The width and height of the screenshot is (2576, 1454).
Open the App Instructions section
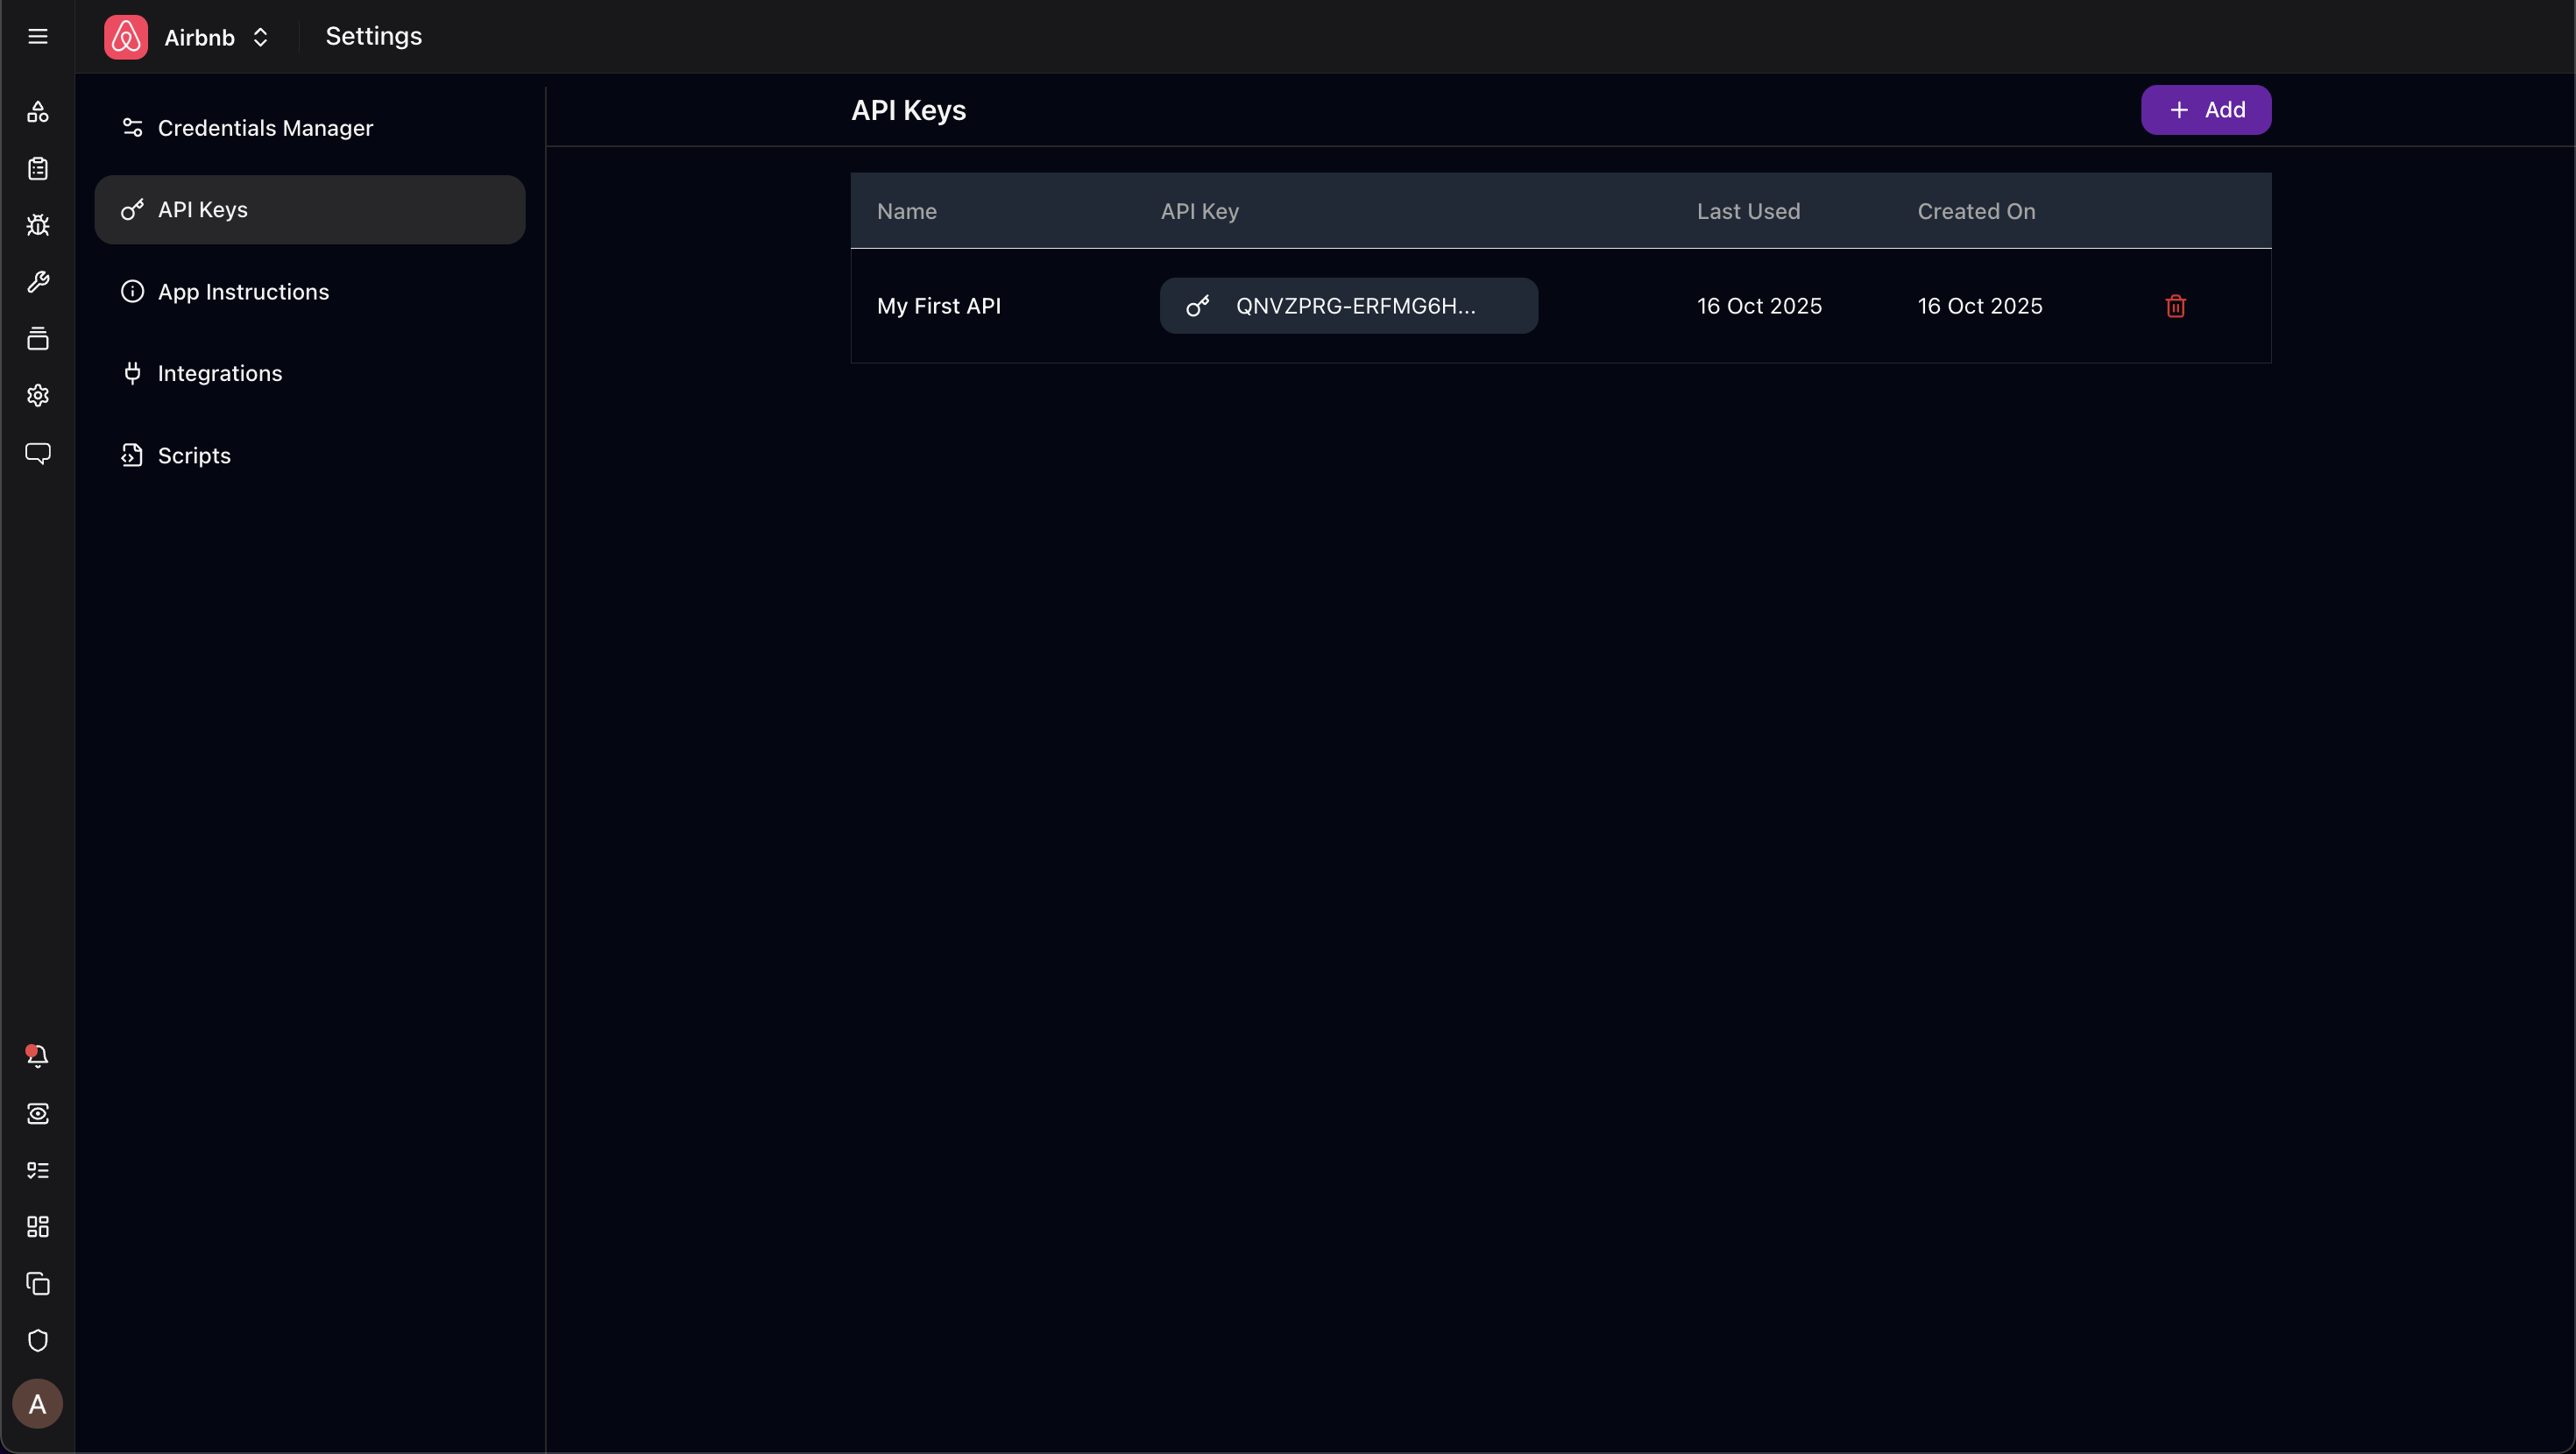point(242,291)
